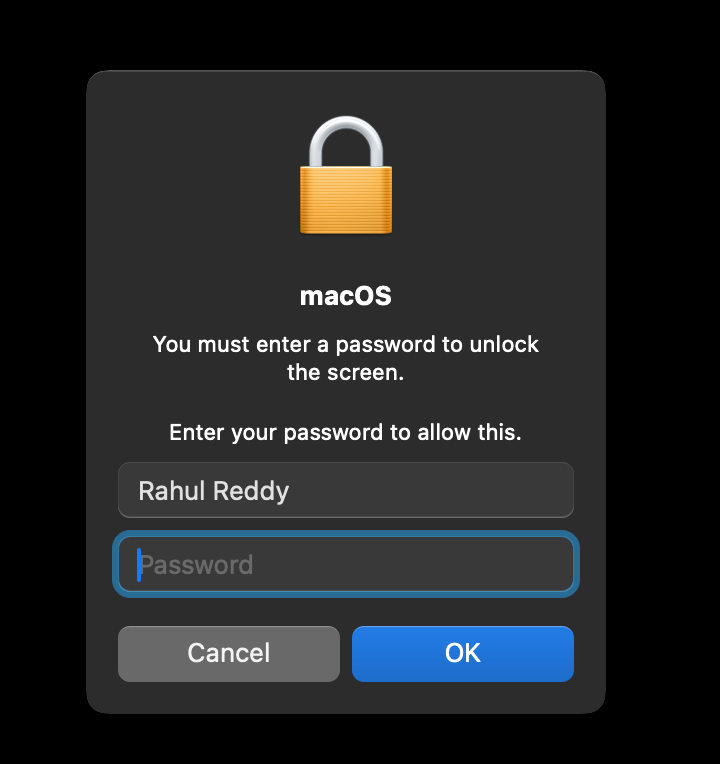Click the 'unlock the screen' message line
Image resolution: width=720 pixels, height=764 pixels.
point(345,373)
